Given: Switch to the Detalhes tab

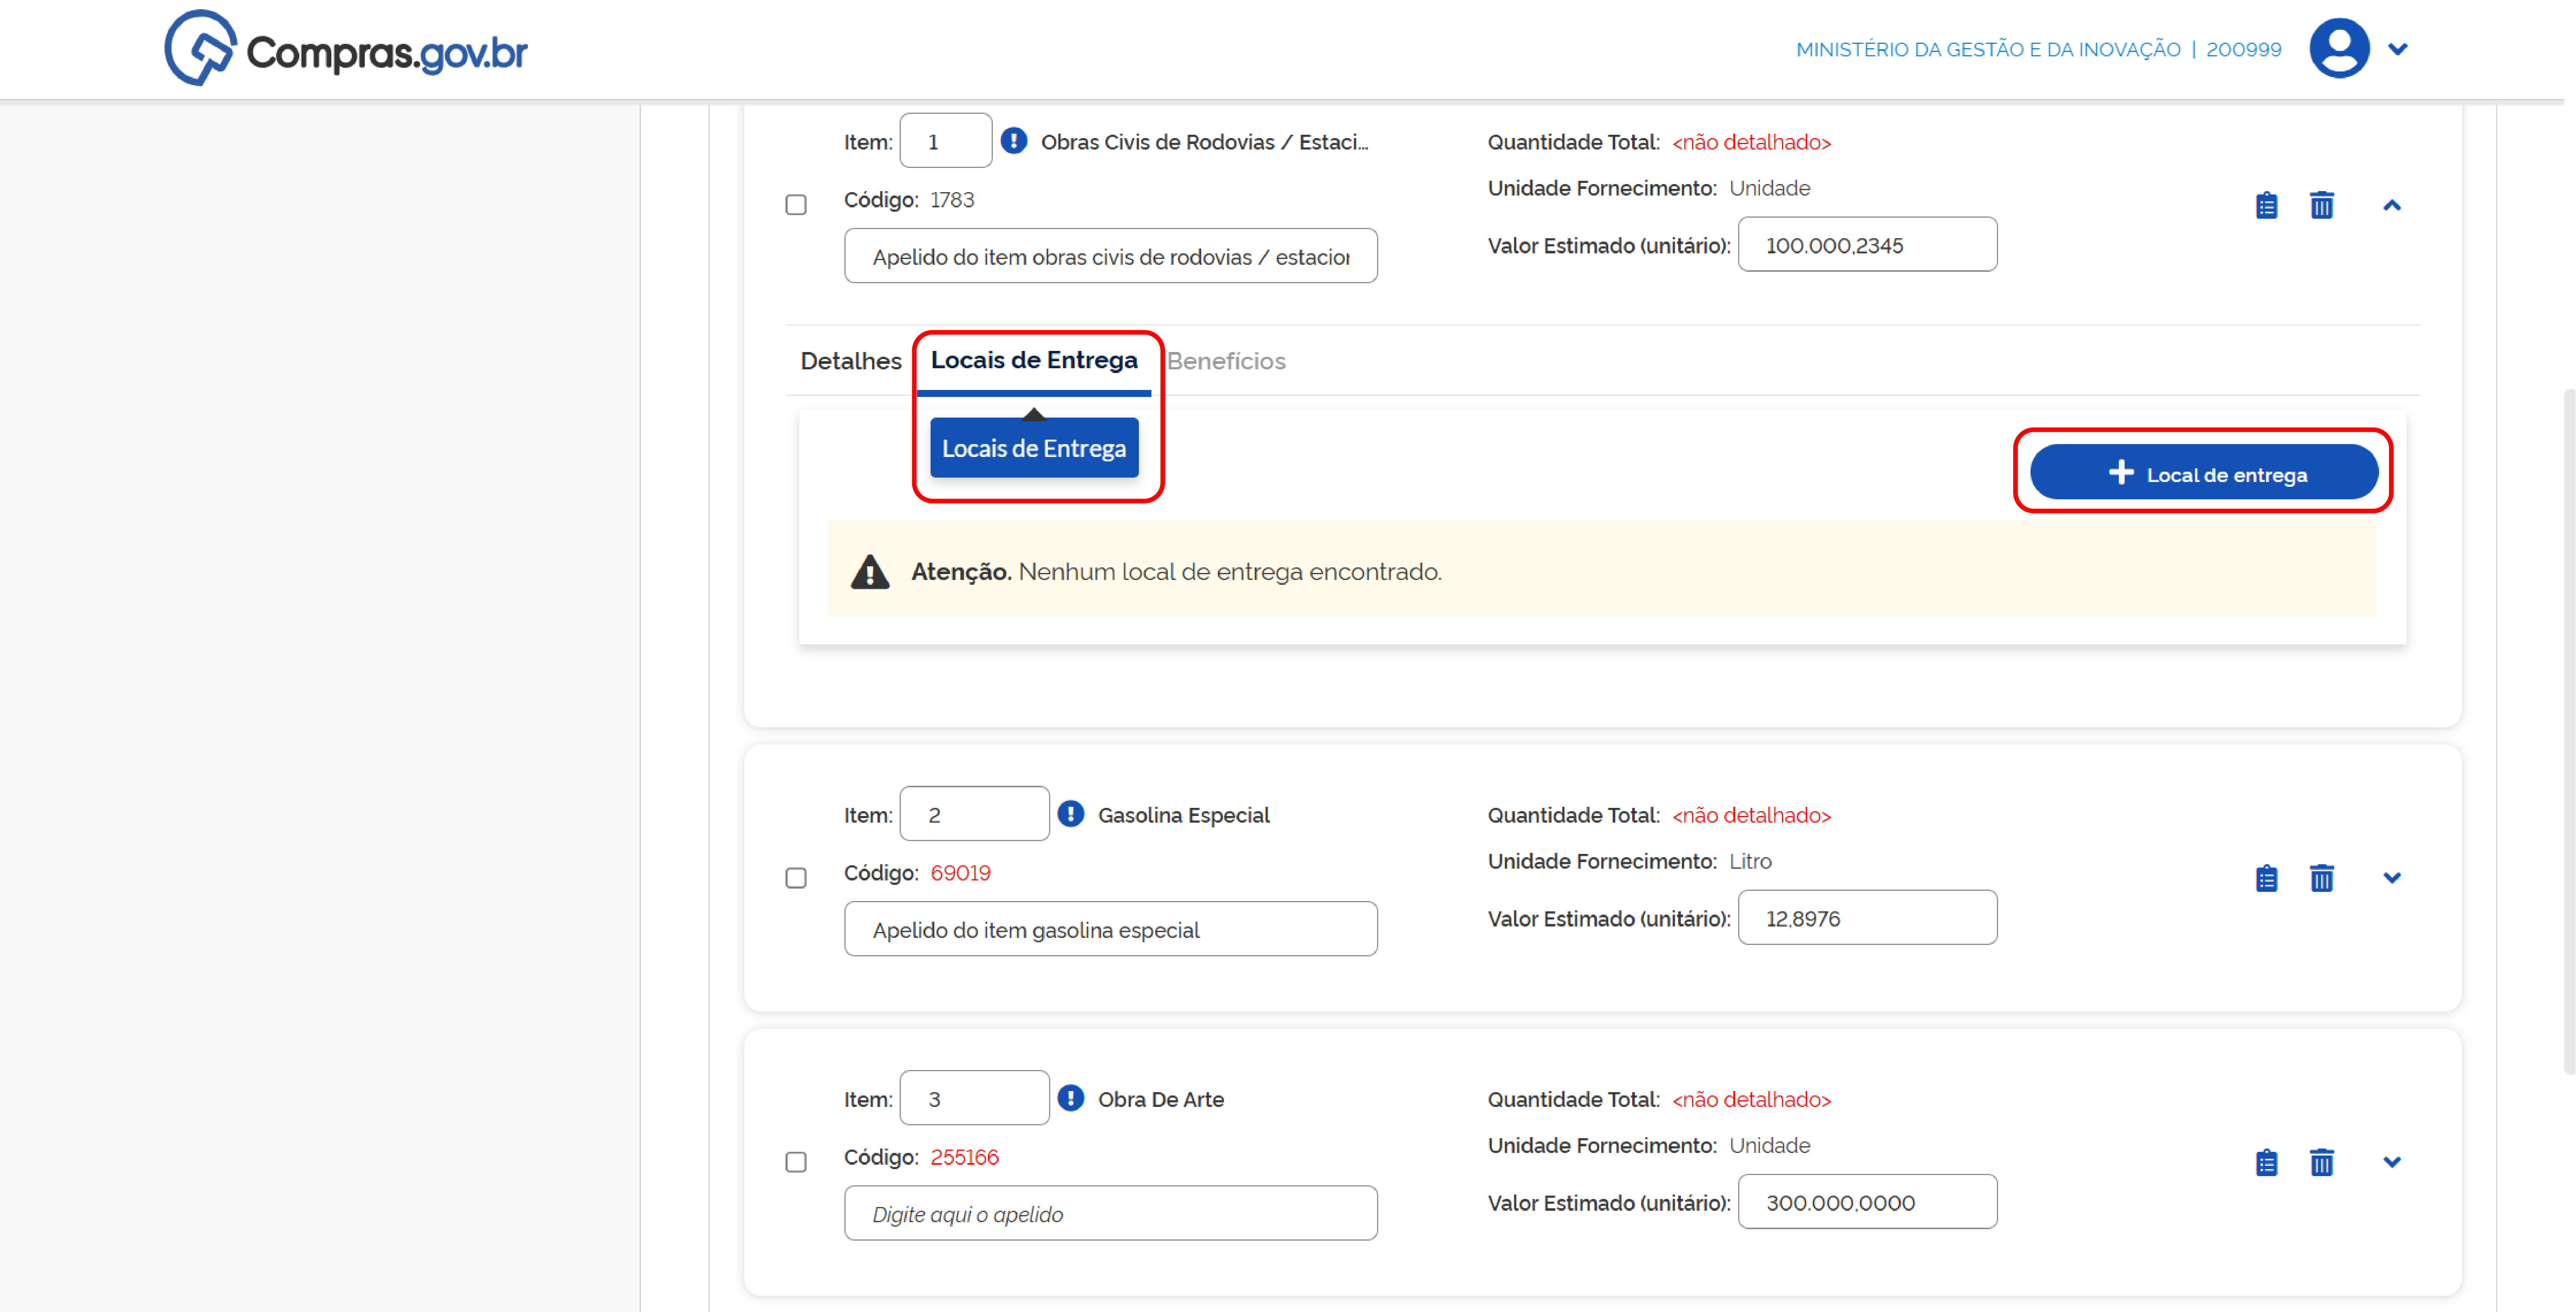Looking at the screenshot, I should pyautogui.click(x=851, y=361).
